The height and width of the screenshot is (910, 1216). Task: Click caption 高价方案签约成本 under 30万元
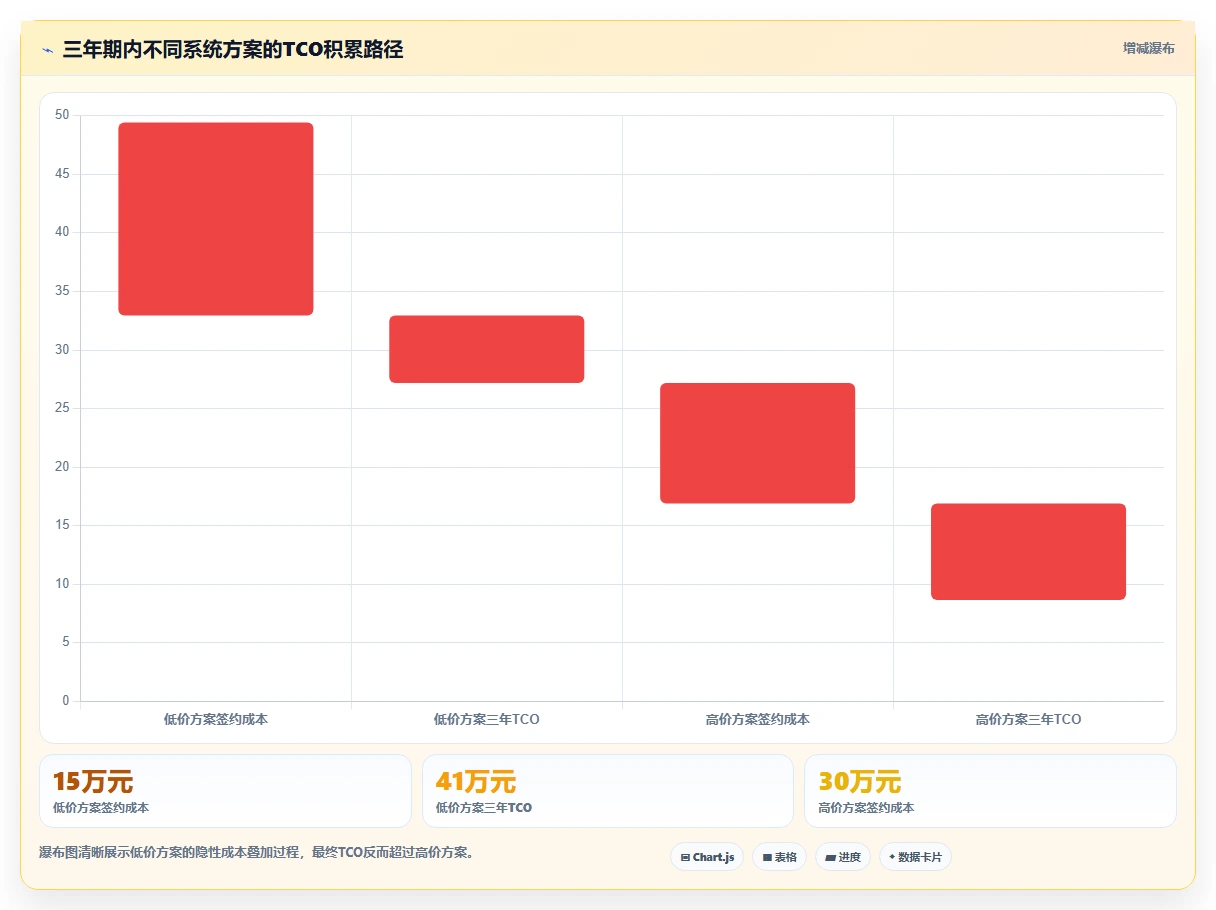click(x=866, y=808)
